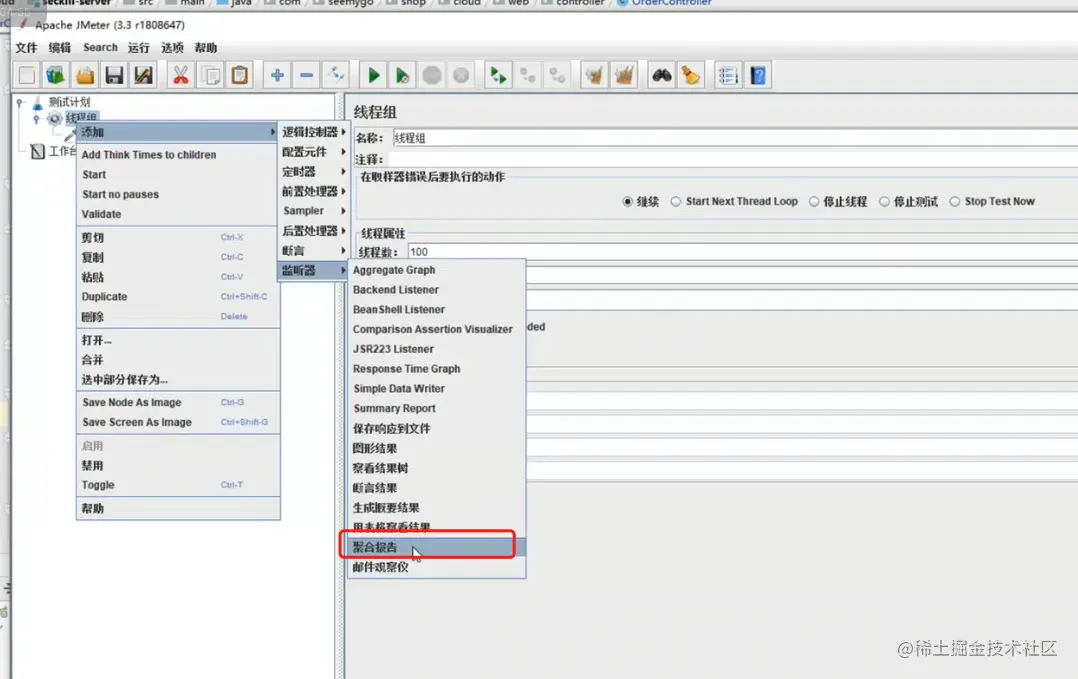Viewport: 1078px width, 679px height.
Task: Expand the 后置处理器 submenu
Action: click(x=314, y=231)
